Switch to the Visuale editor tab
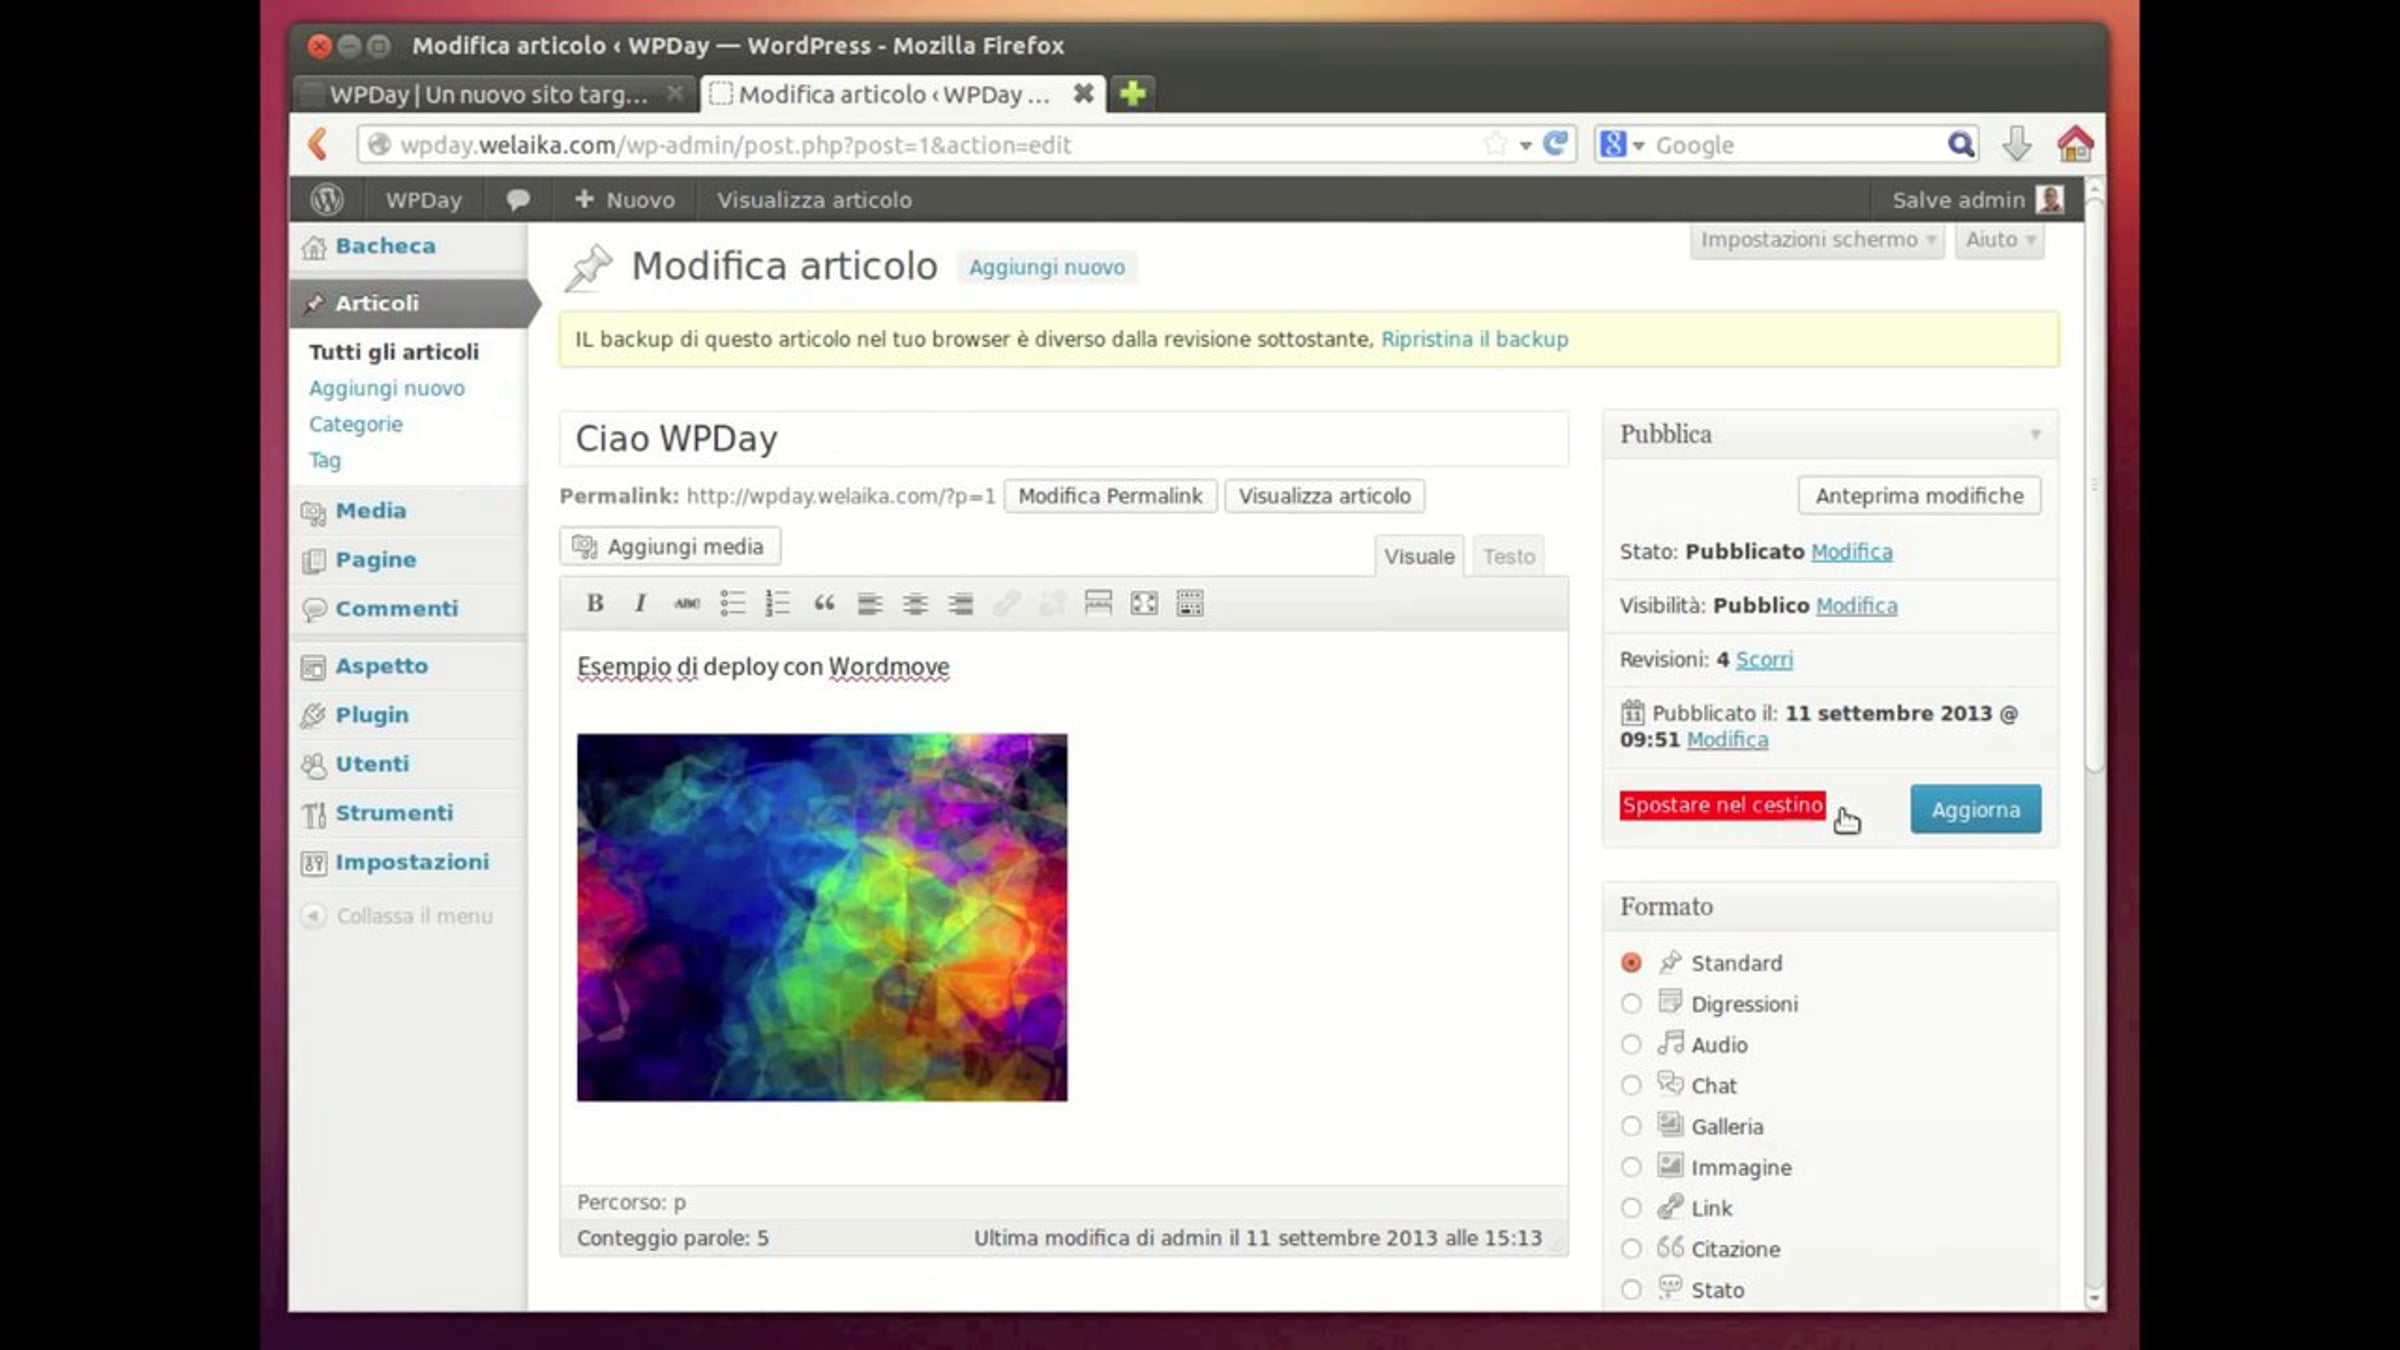This screenshot has height=1350, width=2400. click(x=1419, y=556)
